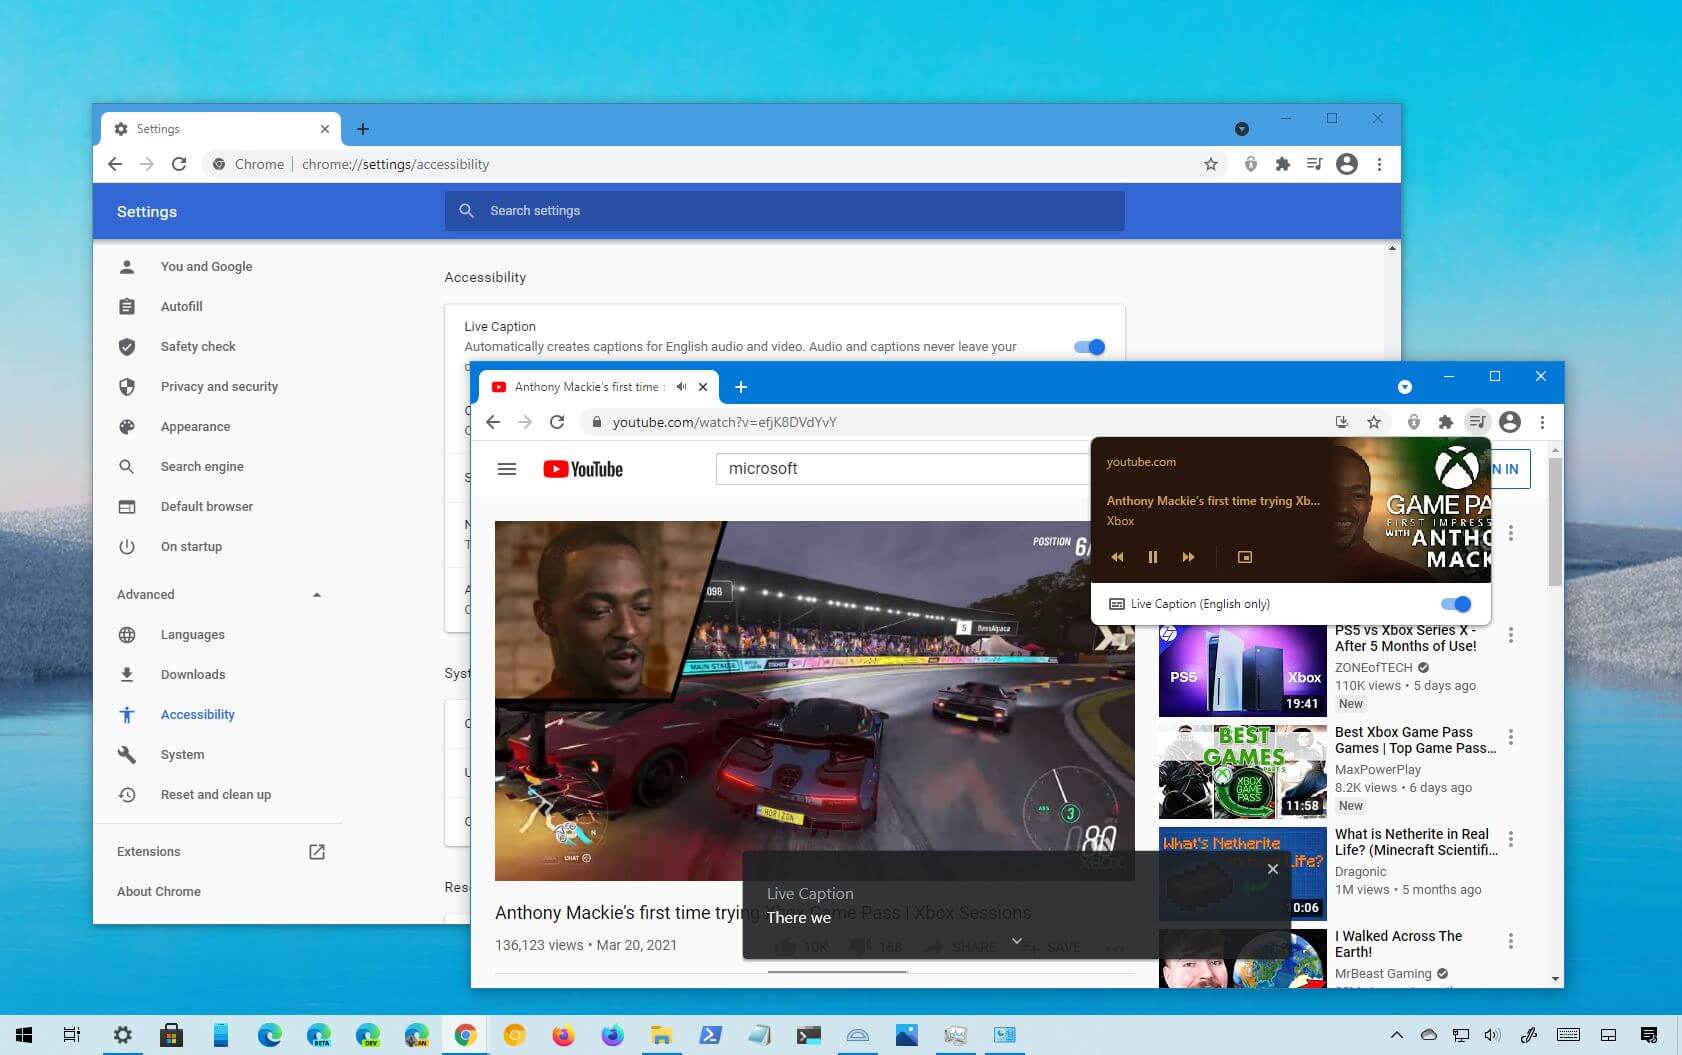Open Default browser settings
This screenshot has width=1682, height=1055.
206,507
